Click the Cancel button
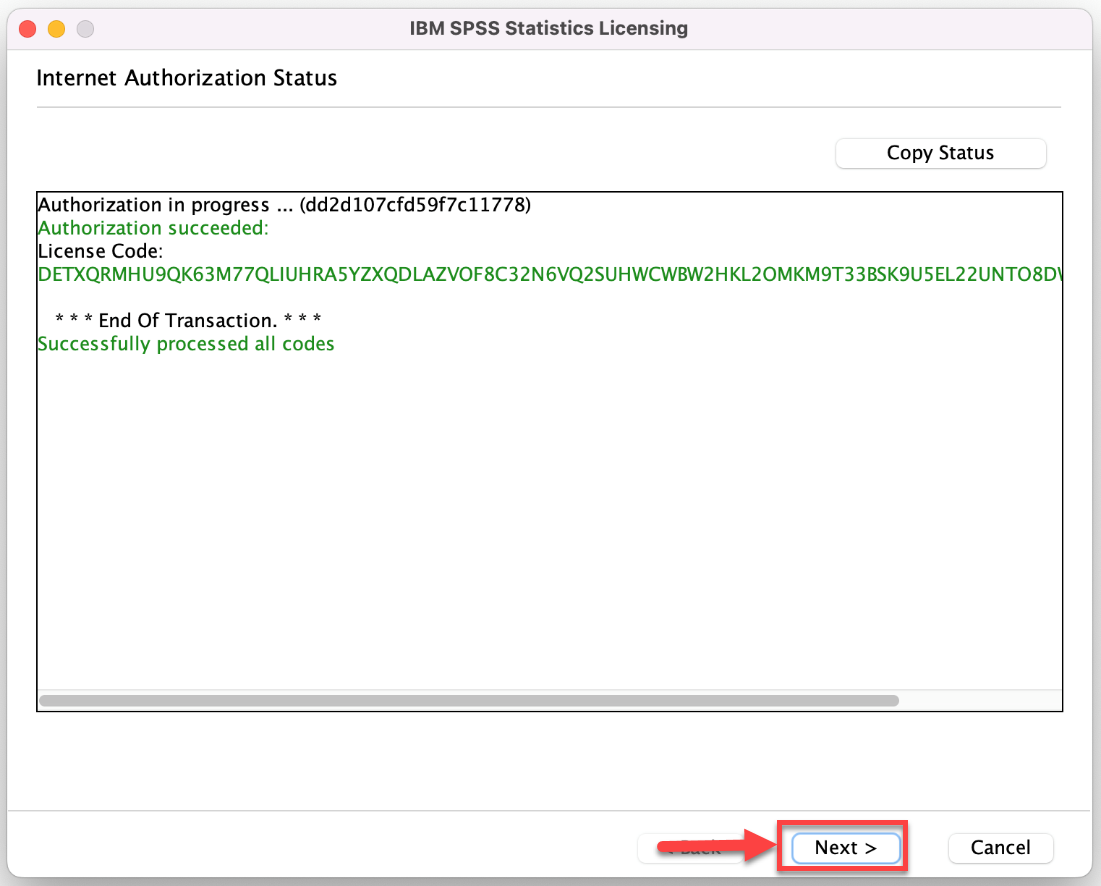The image size is (1101, 886). click(x=1000, y=847)
